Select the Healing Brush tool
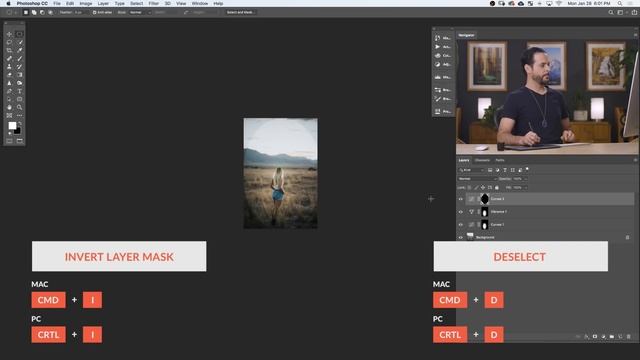The image size is (640, 360). point(9,59)
